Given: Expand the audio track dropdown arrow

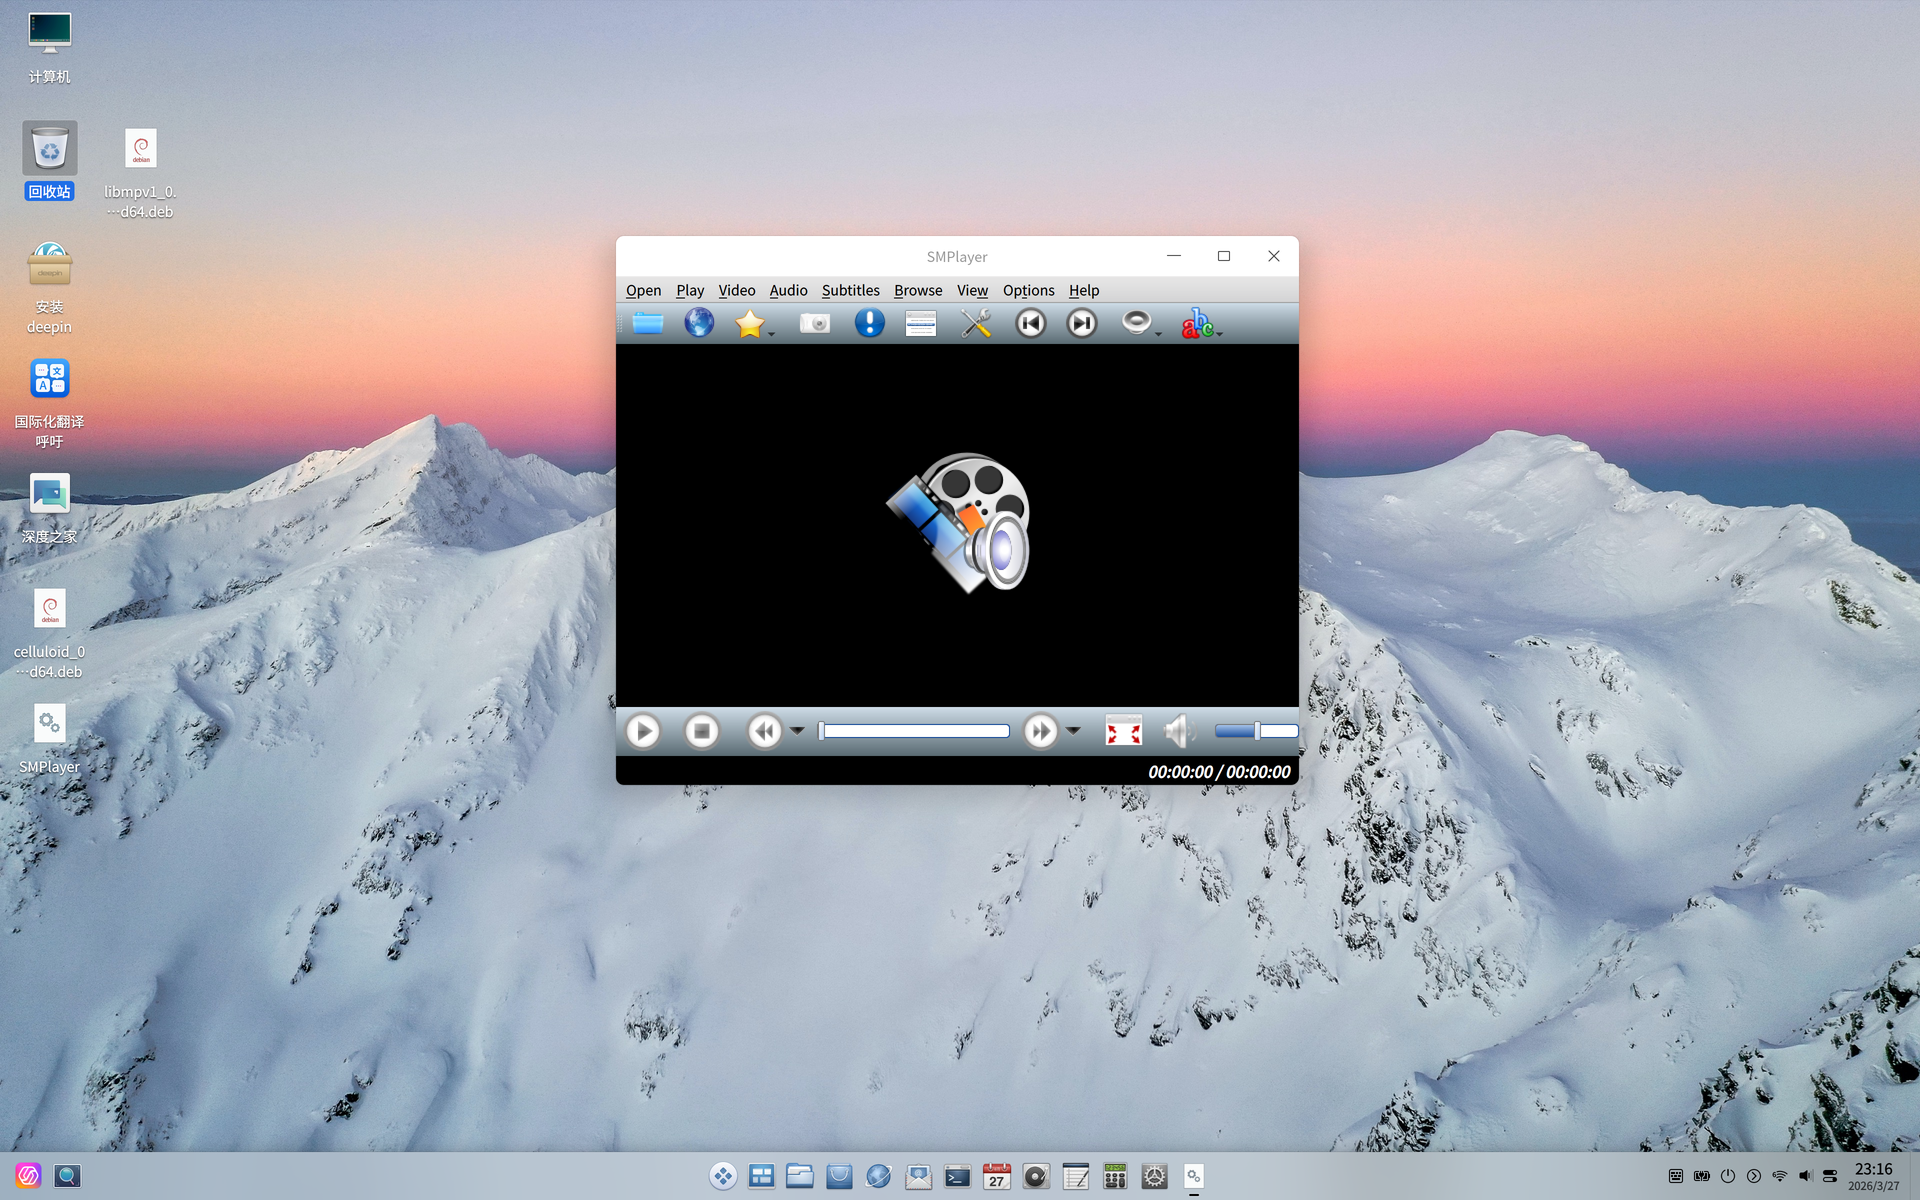Looking at the screenshot, I should [x=1158, y=333].
